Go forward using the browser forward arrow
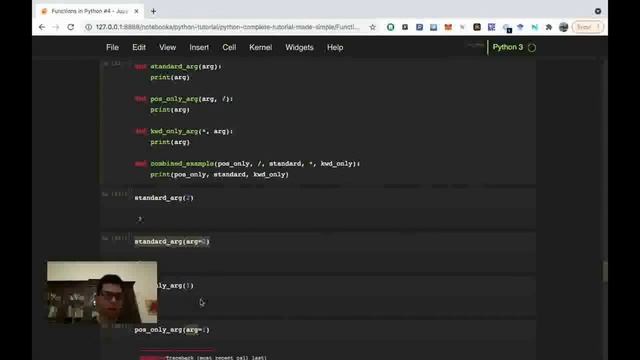 click(x=56, y=27)
